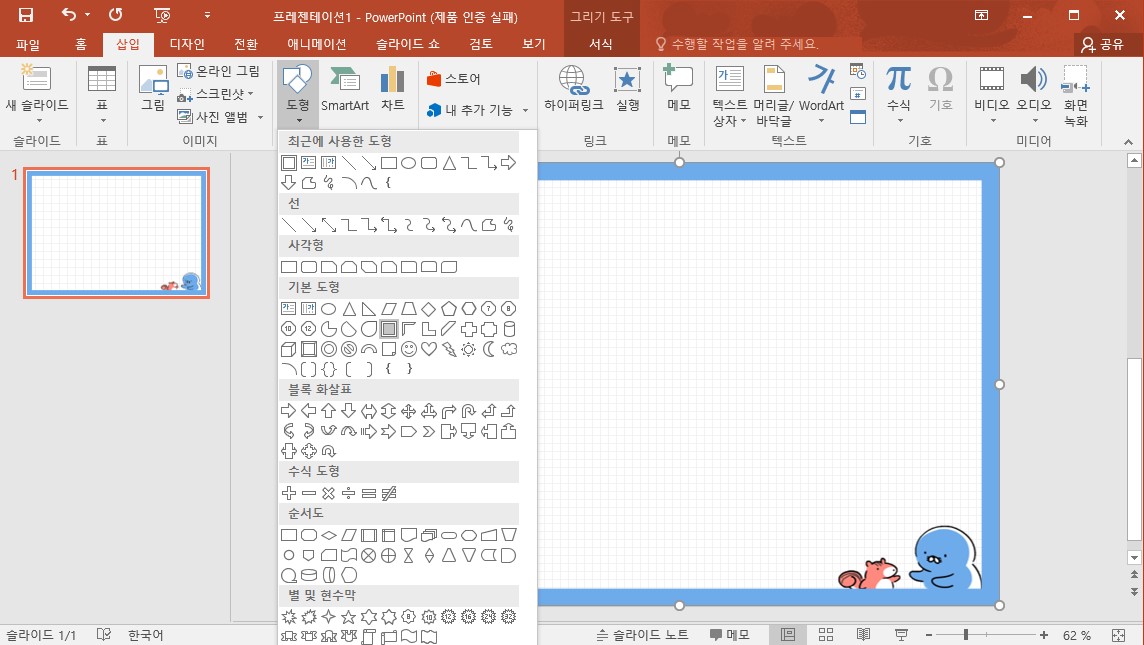The width and height of the screenshot is (1144, 645).
Task: Choose the Rounded Rectangle shape
Action: point(309,267)
